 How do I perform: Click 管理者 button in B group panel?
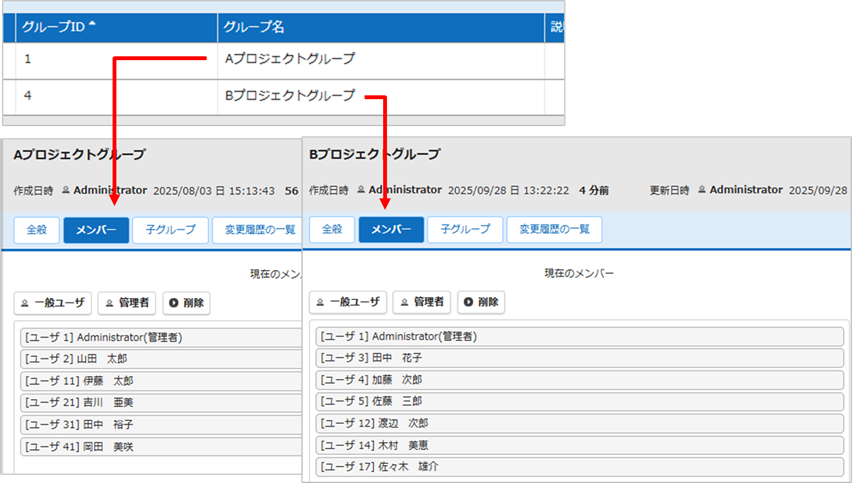(421, 302)
